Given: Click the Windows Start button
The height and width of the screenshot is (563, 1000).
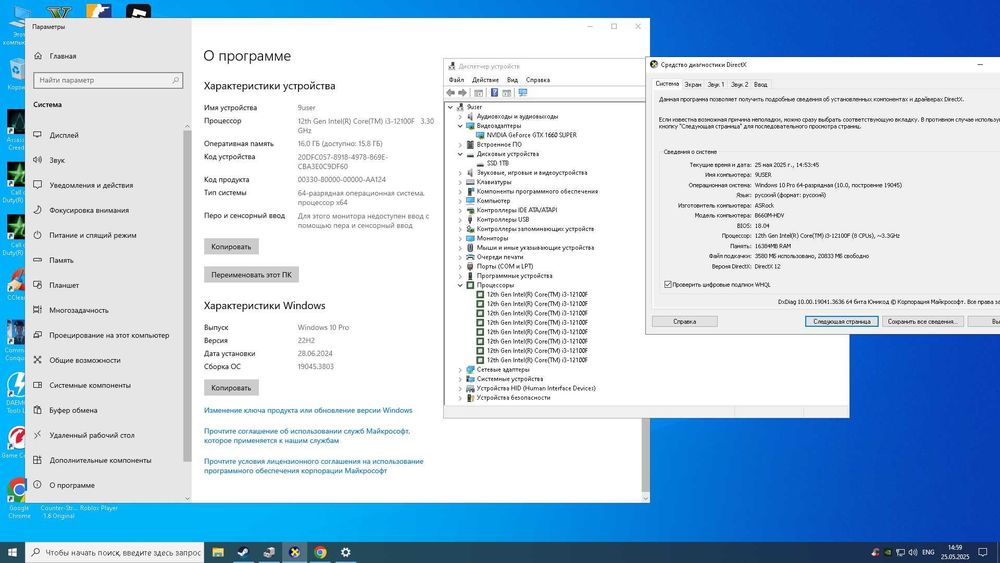Looking at the screenshot, I should coord(12,552).
